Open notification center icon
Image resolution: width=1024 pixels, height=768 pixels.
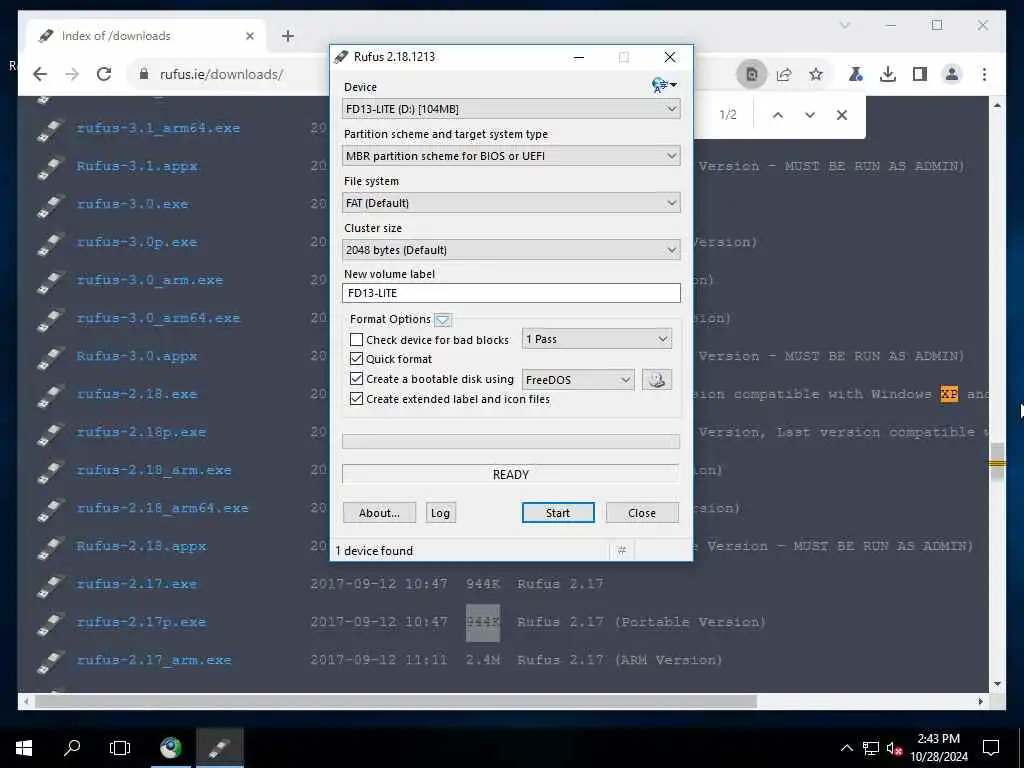click(x=991, y=748)
